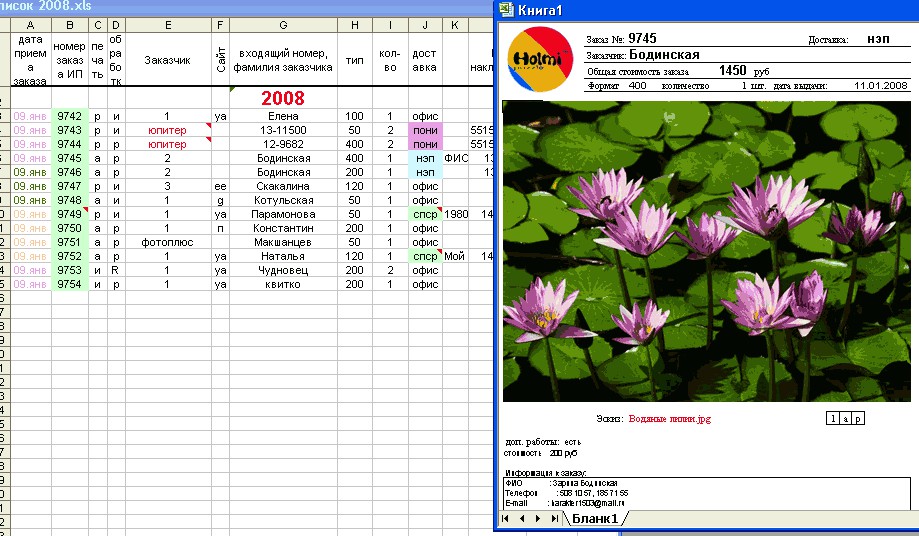Click the boxed '1 a p' code
The width and height of the screenshot is (919, 536).
(845, 418)
